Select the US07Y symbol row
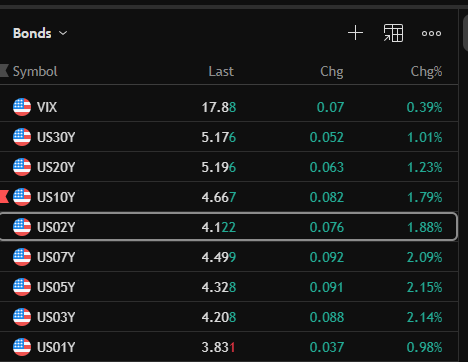The image size is (468, 362). [x=229, y=257]
